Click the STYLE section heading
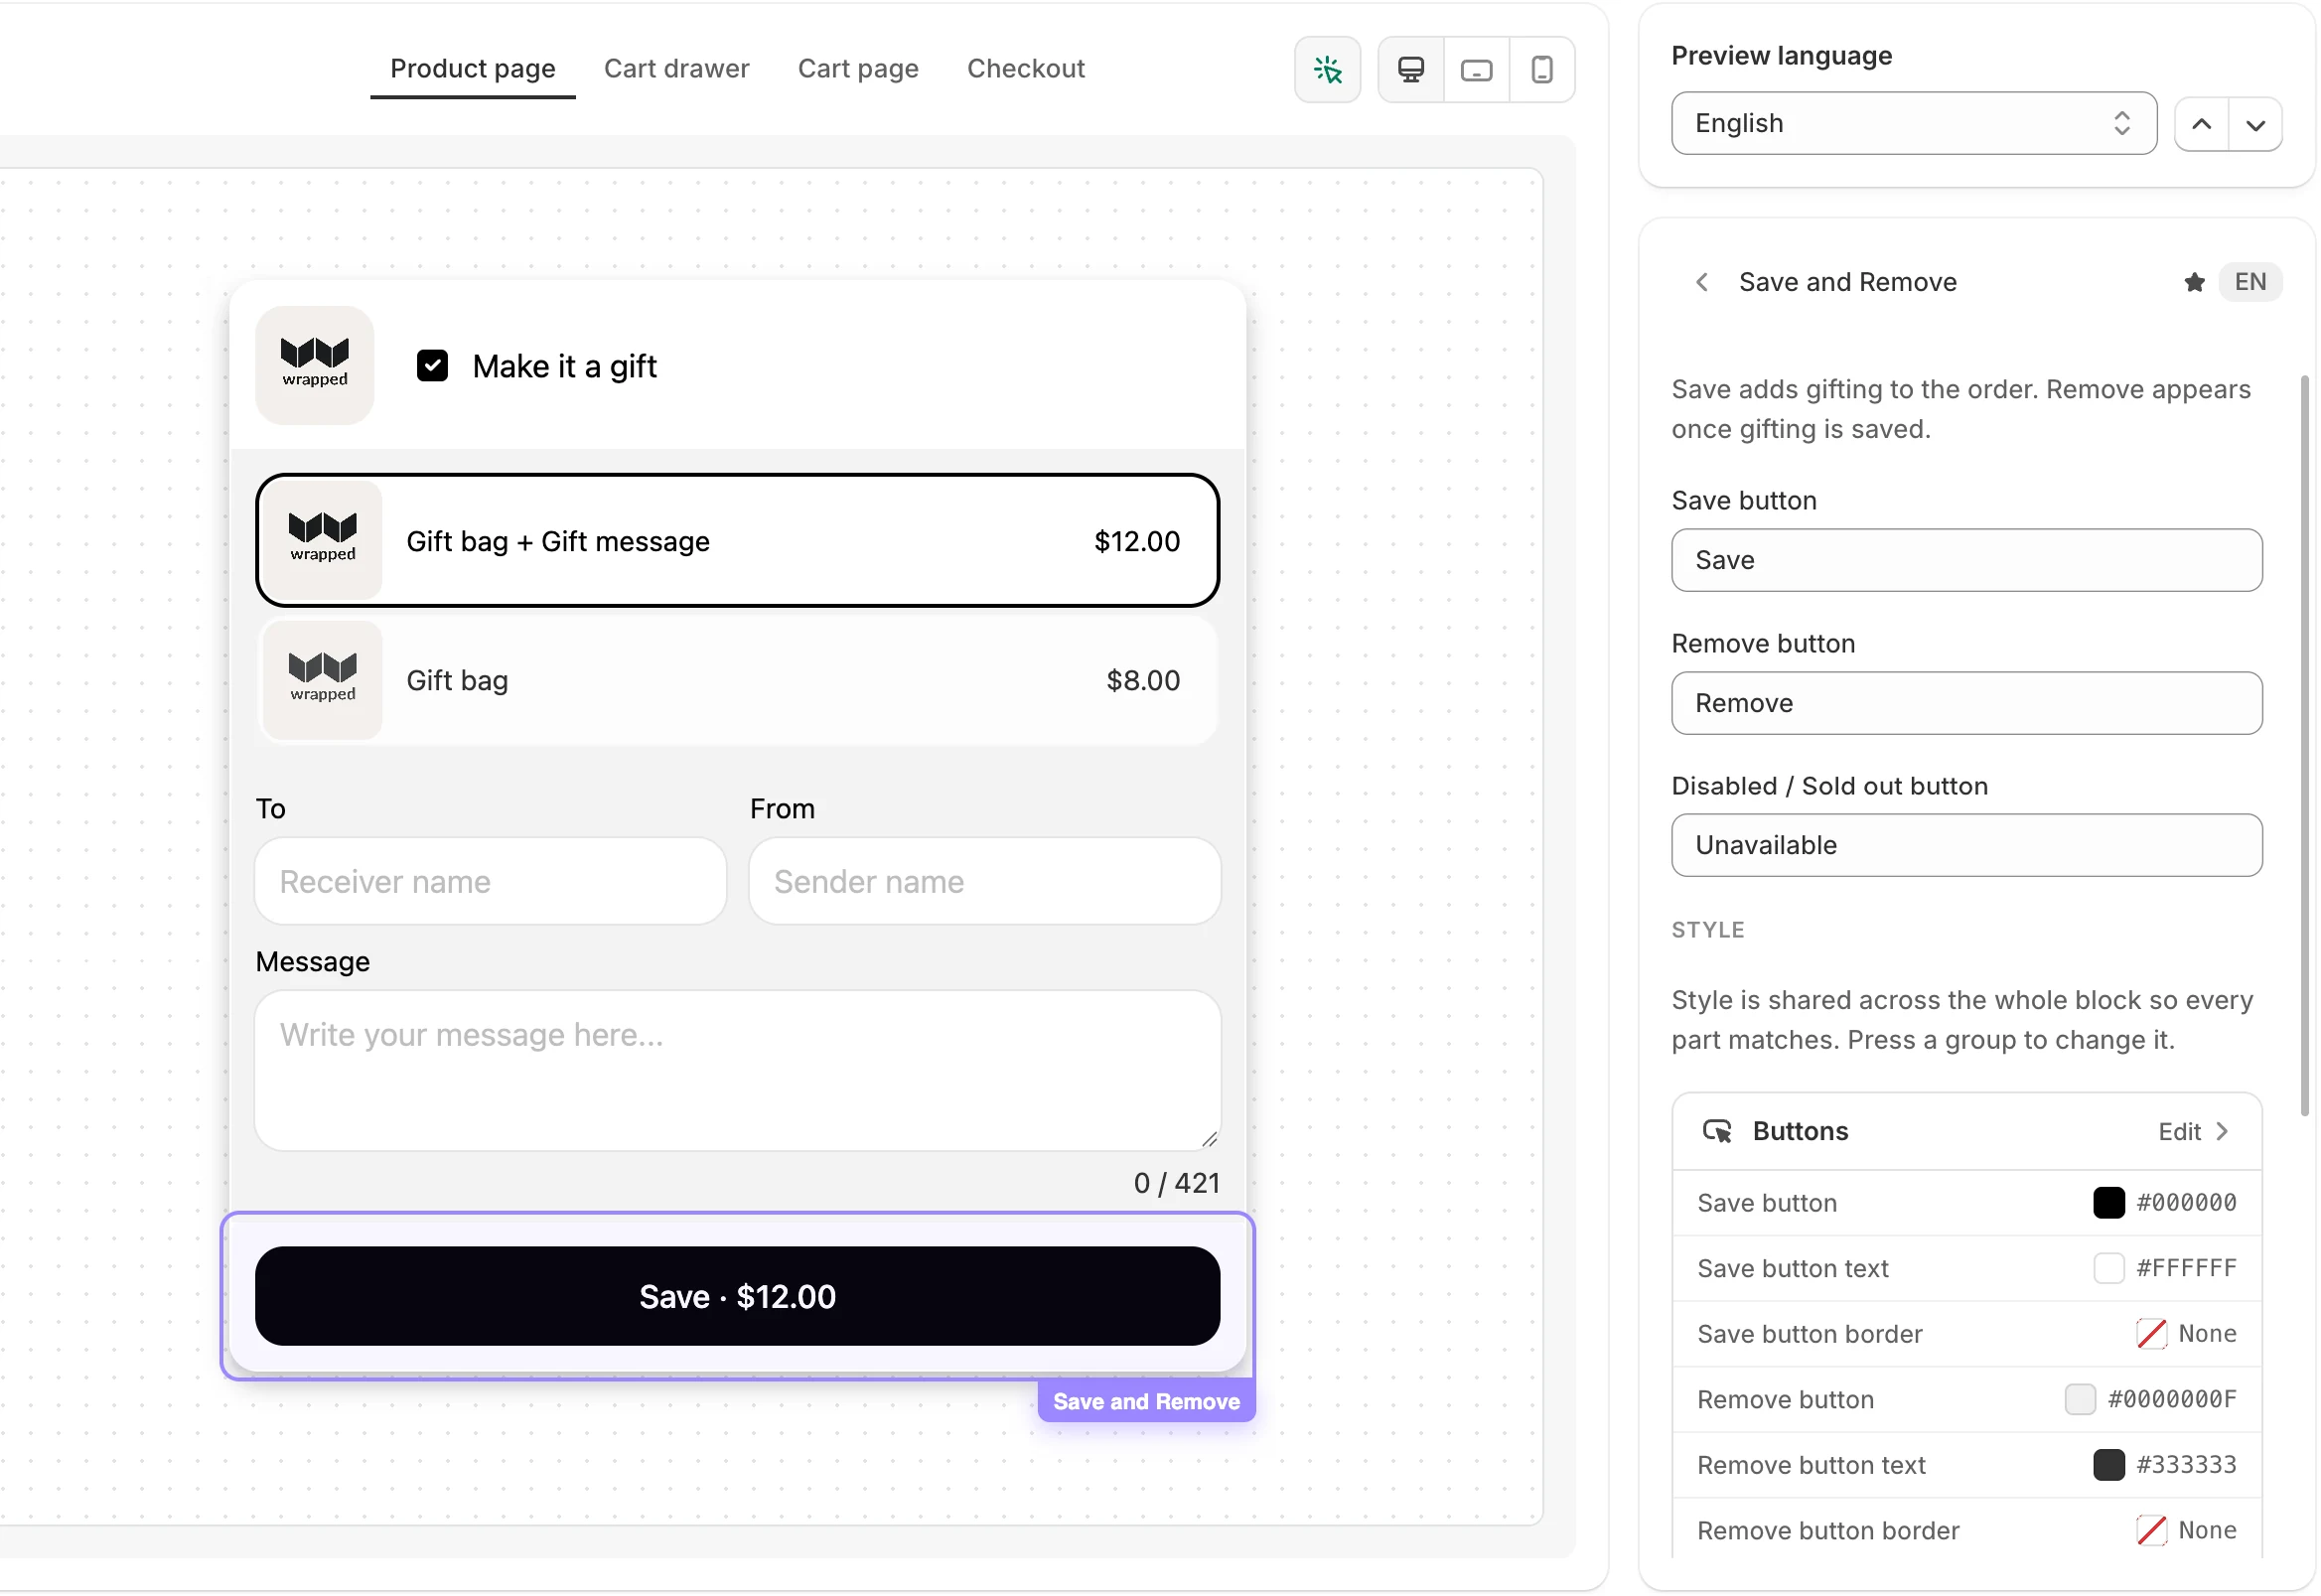The width and height of the screenshot is (2321, 1596). point(1709,931)
